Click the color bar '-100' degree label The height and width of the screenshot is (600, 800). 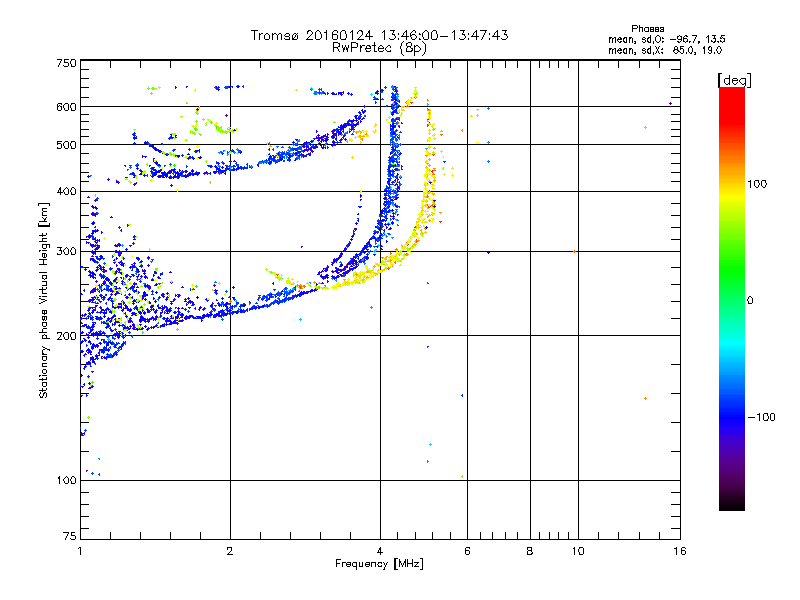click(x=762, y=417)
